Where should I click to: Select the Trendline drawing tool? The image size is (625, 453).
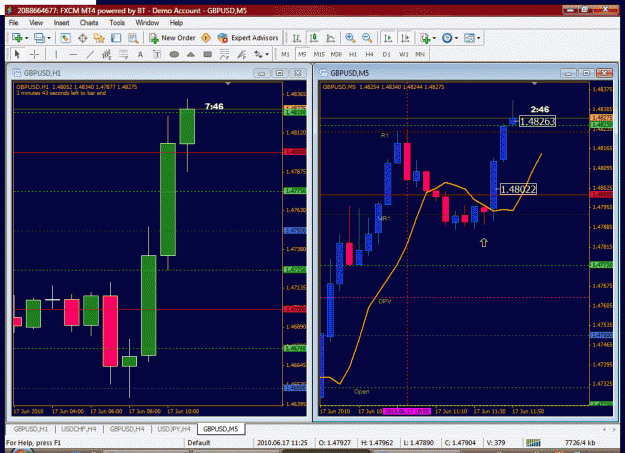pyautogui.click(x=90, y=54)
